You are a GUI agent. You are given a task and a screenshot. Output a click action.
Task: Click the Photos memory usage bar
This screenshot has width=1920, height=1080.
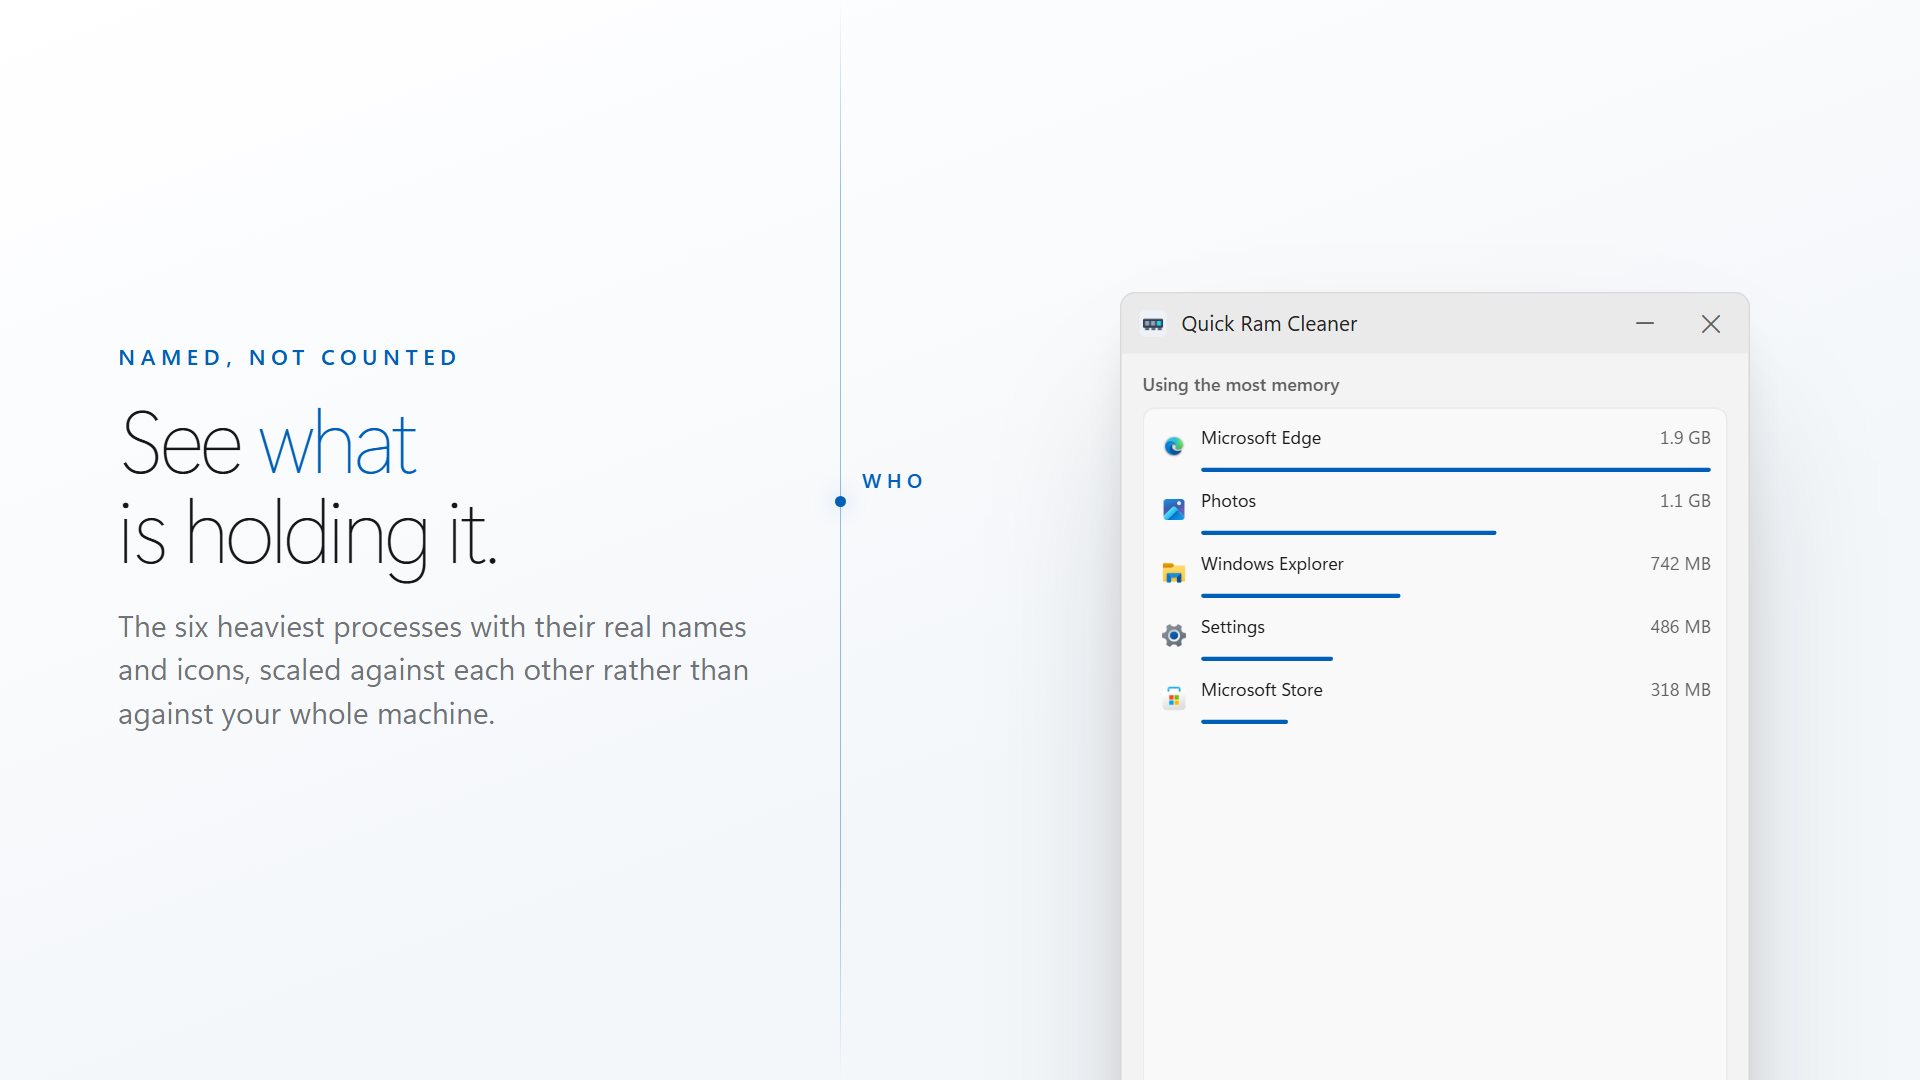coord(1348,533)
